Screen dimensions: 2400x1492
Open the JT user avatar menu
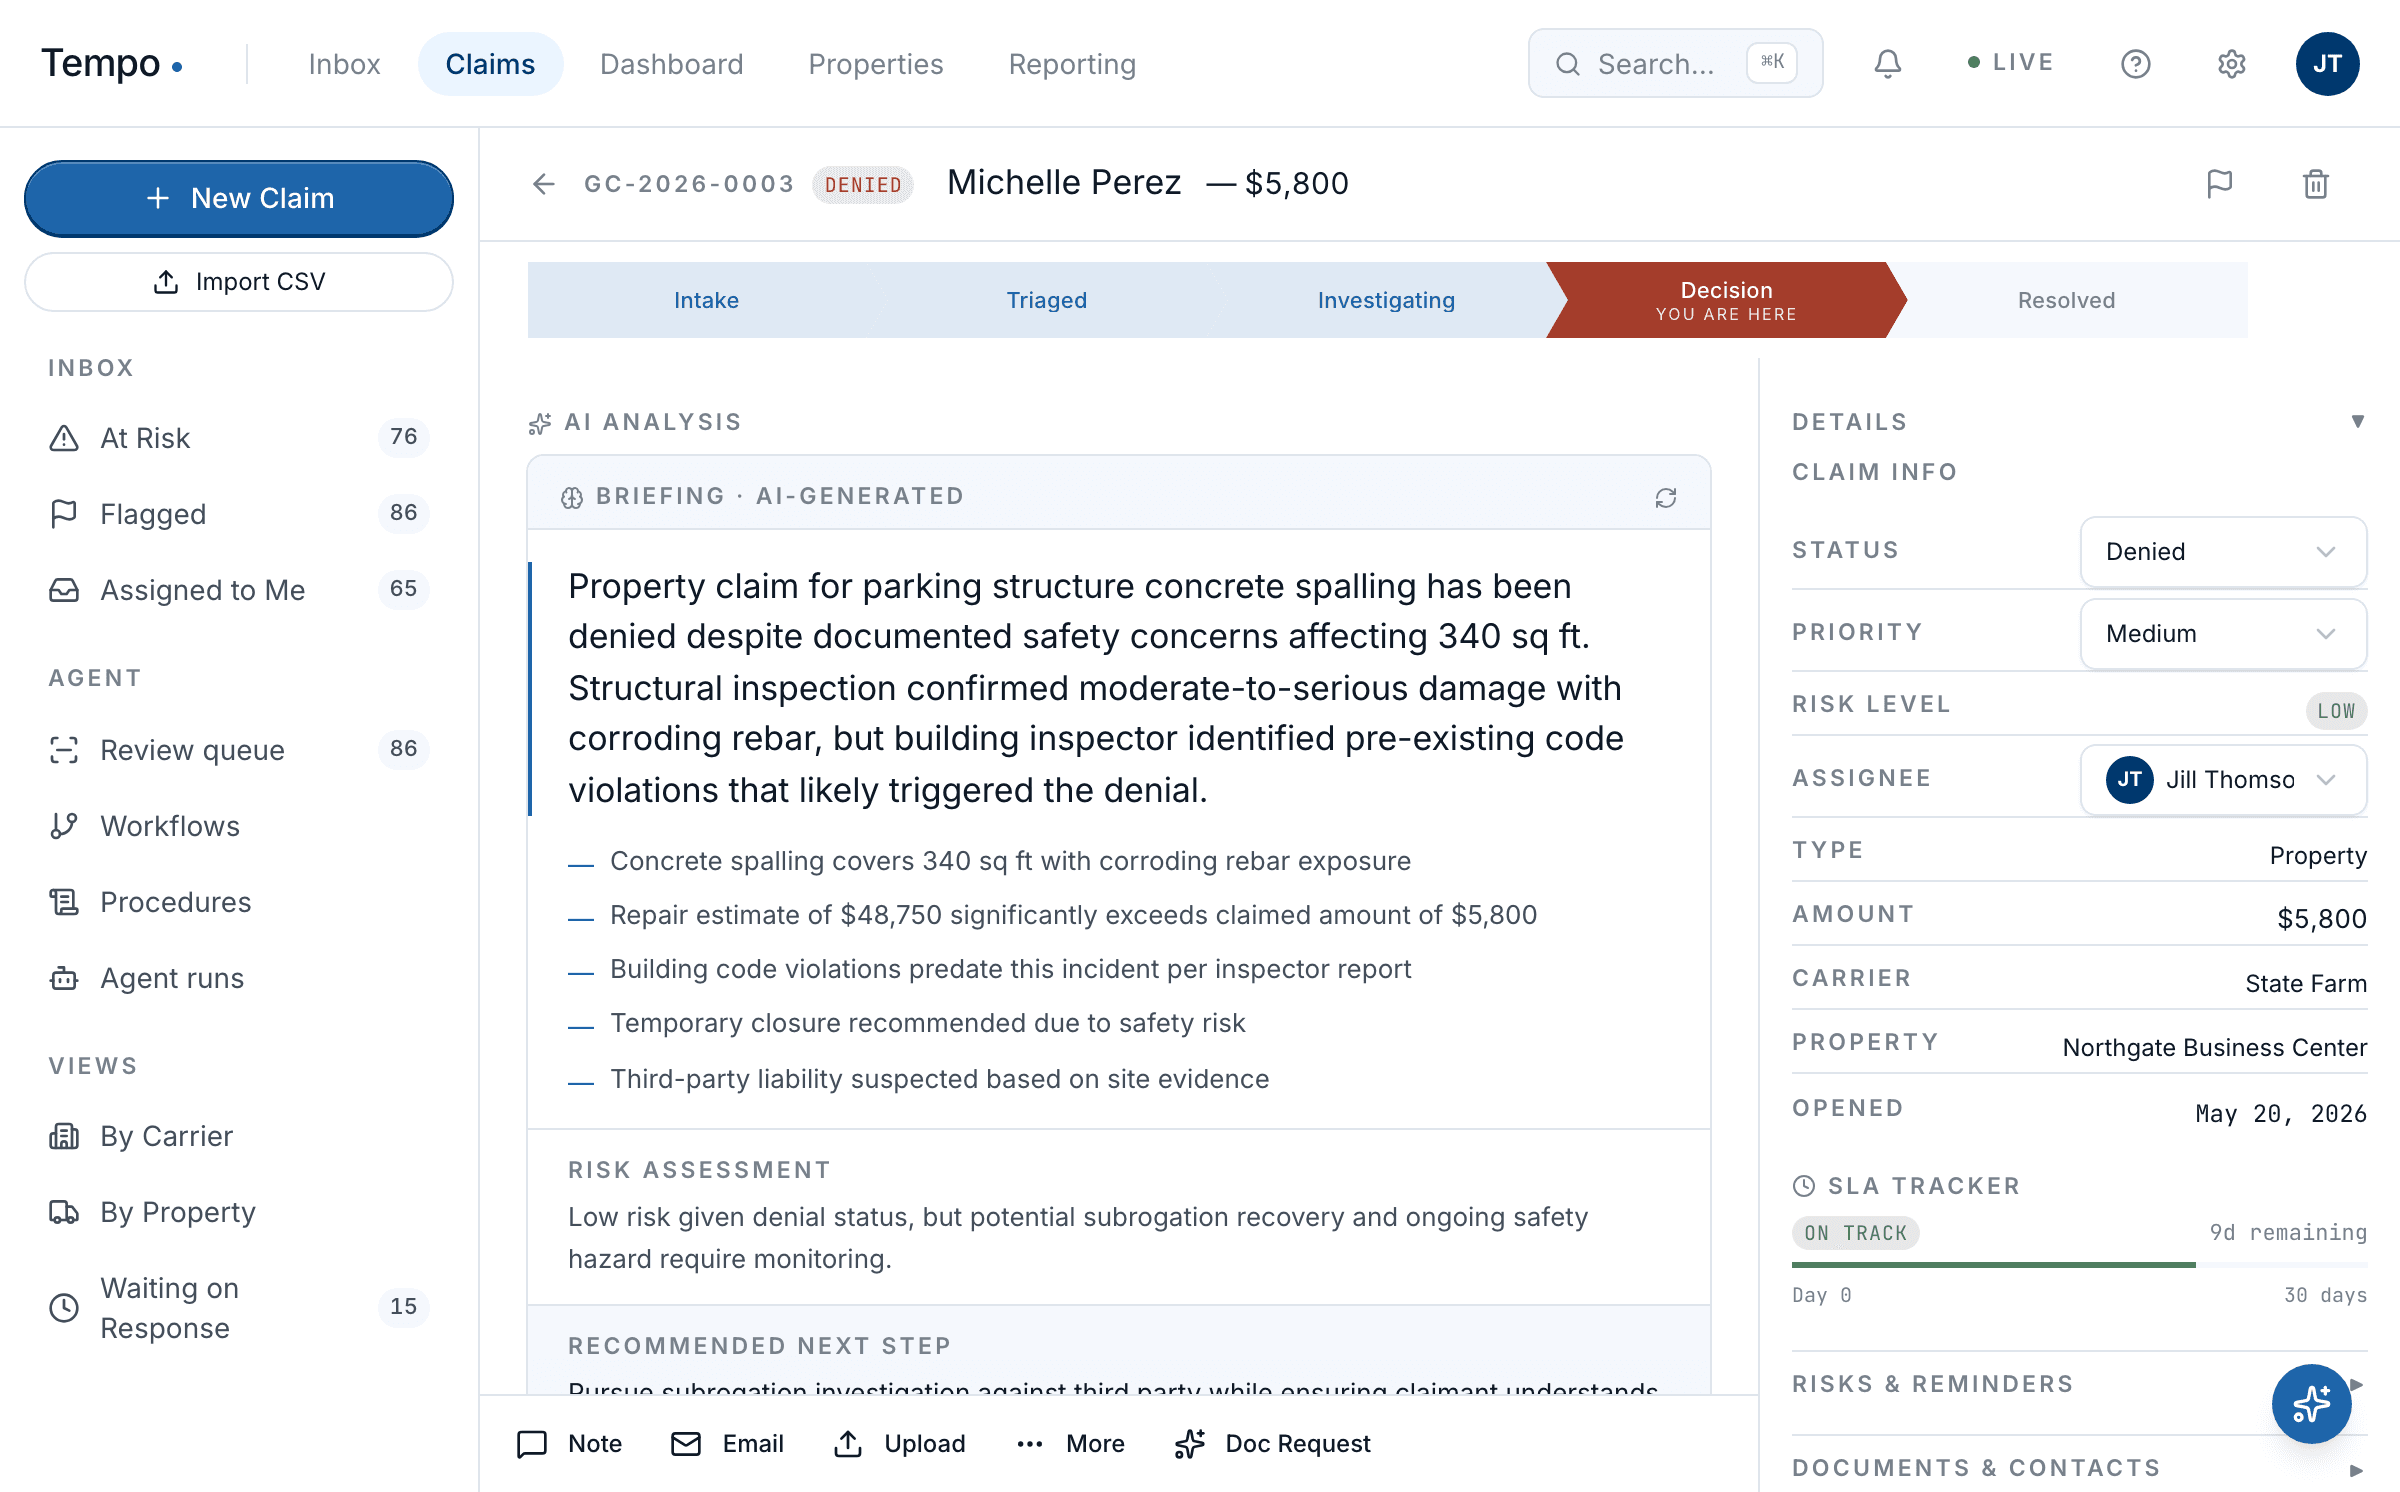pos(2327,64)
